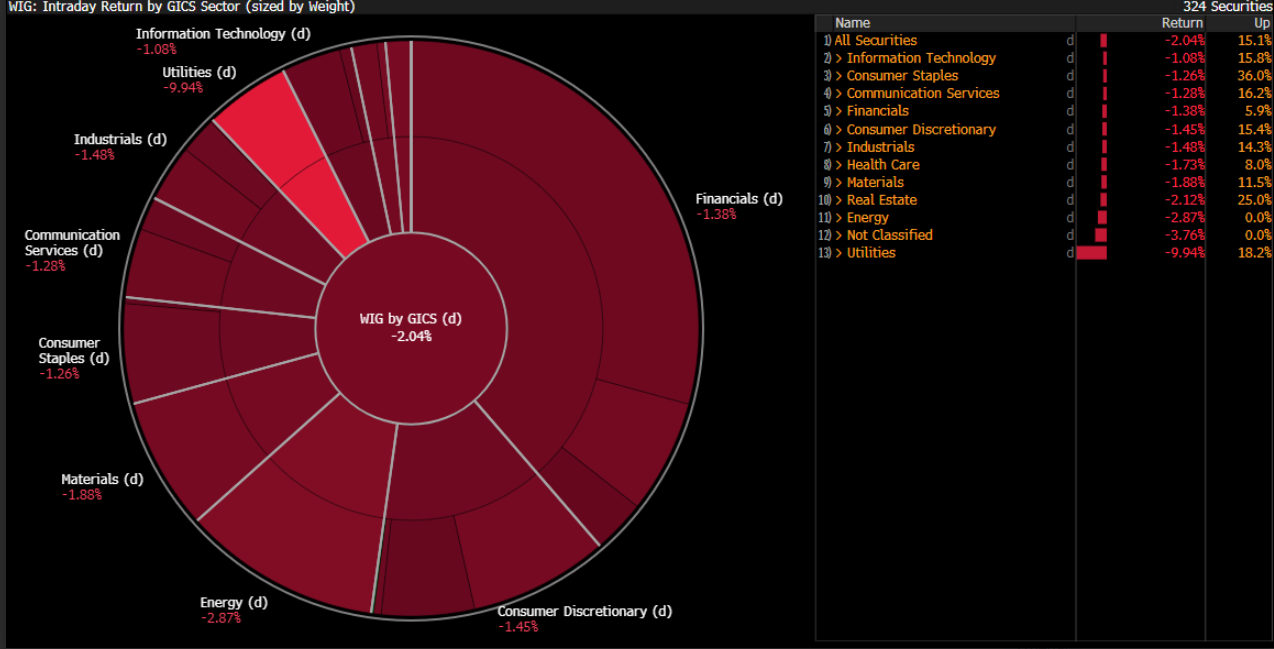Image resolution: width=1274 pixels, height=649 pixels.
Task: Click the Industrials (d) chart label
Action: (120, 139)
